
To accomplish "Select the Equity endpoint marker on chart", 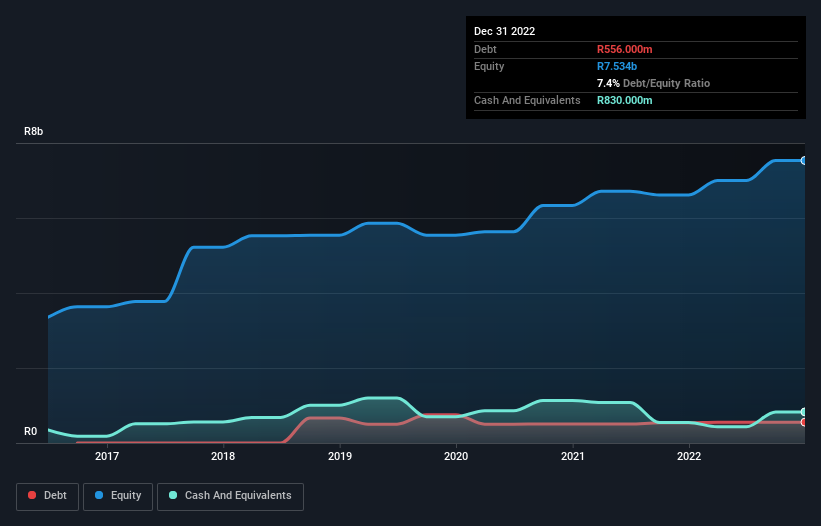I will (804, 161).
